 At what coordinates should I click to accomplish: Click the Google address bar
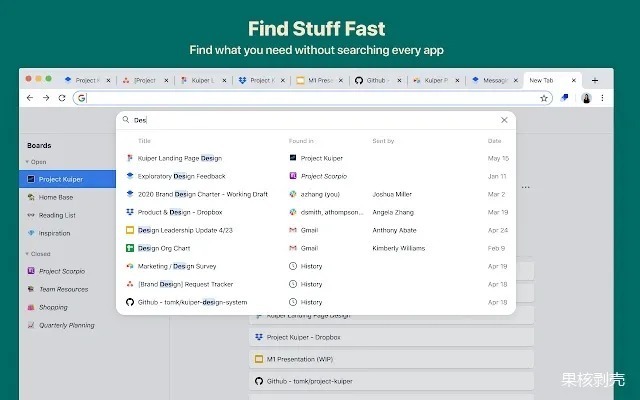pos(313,98)
